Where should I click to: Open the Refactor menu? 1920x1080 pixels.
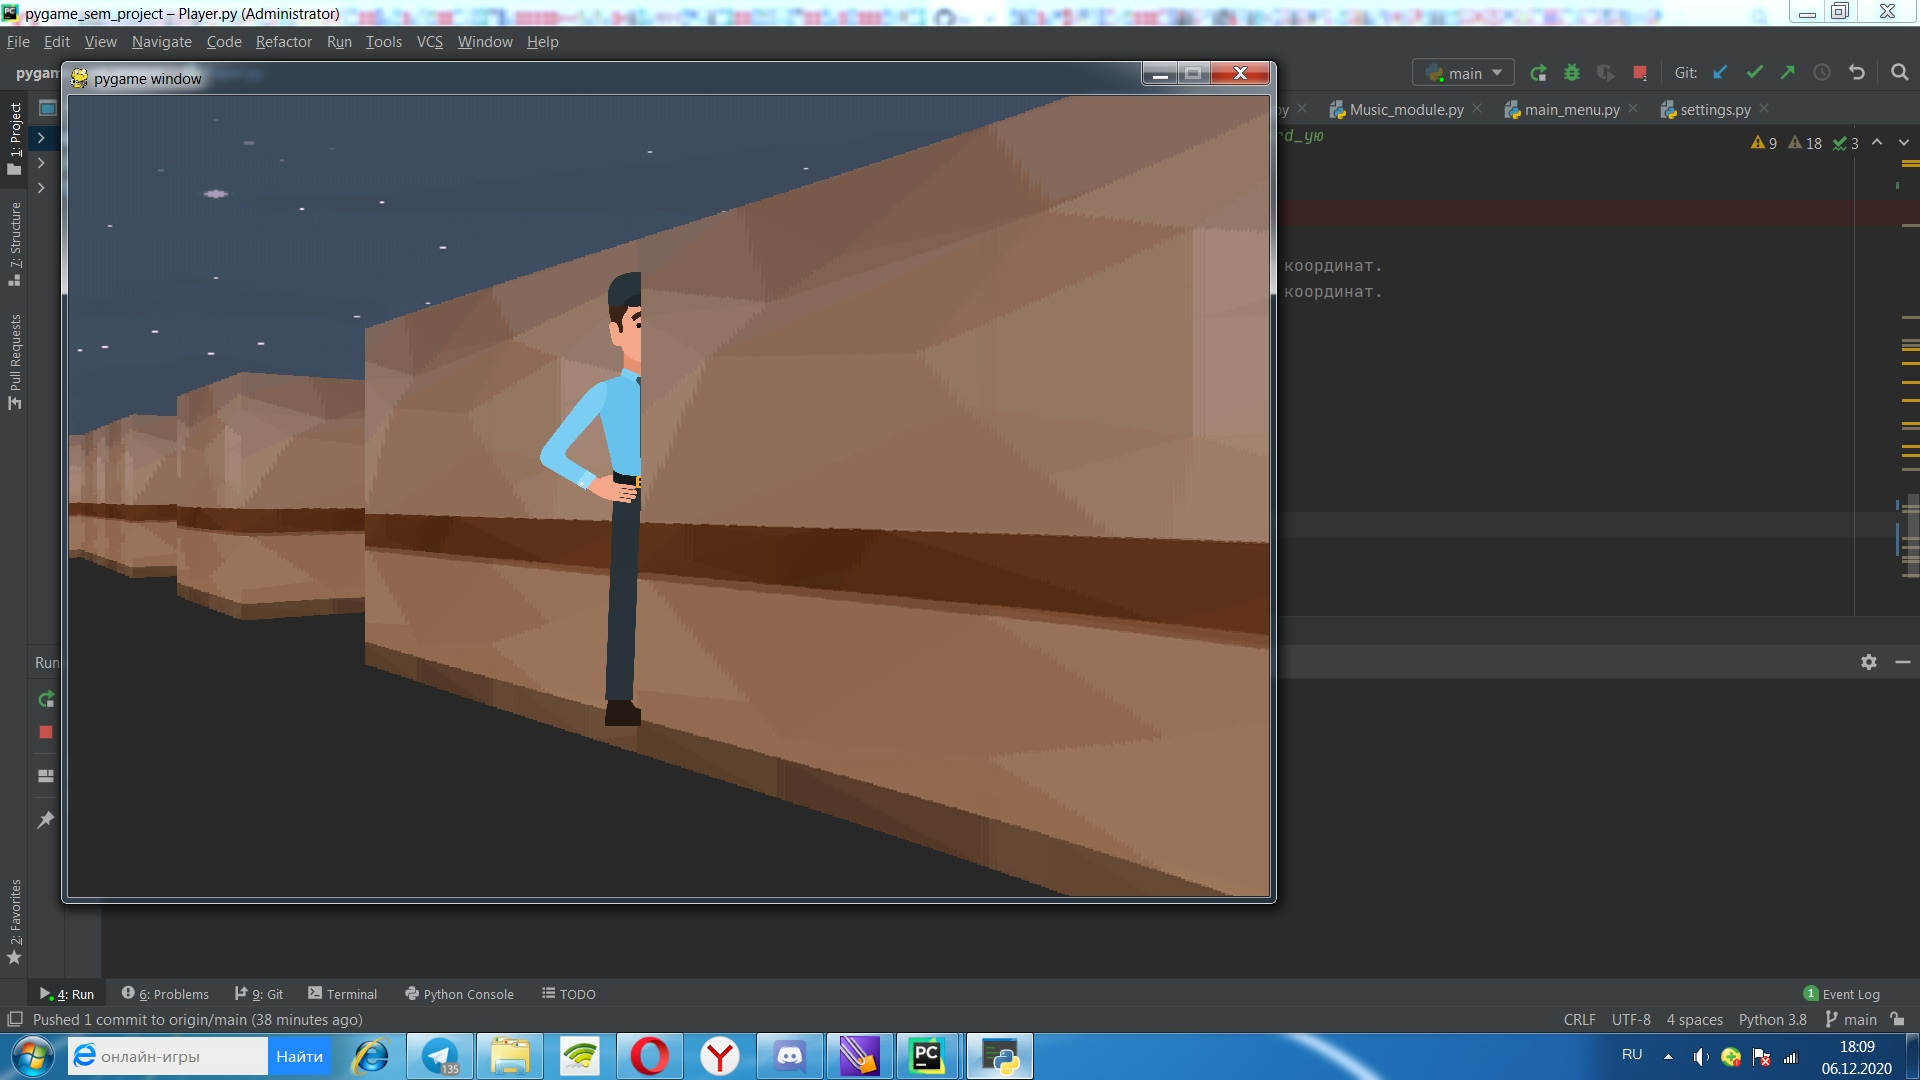283,41
